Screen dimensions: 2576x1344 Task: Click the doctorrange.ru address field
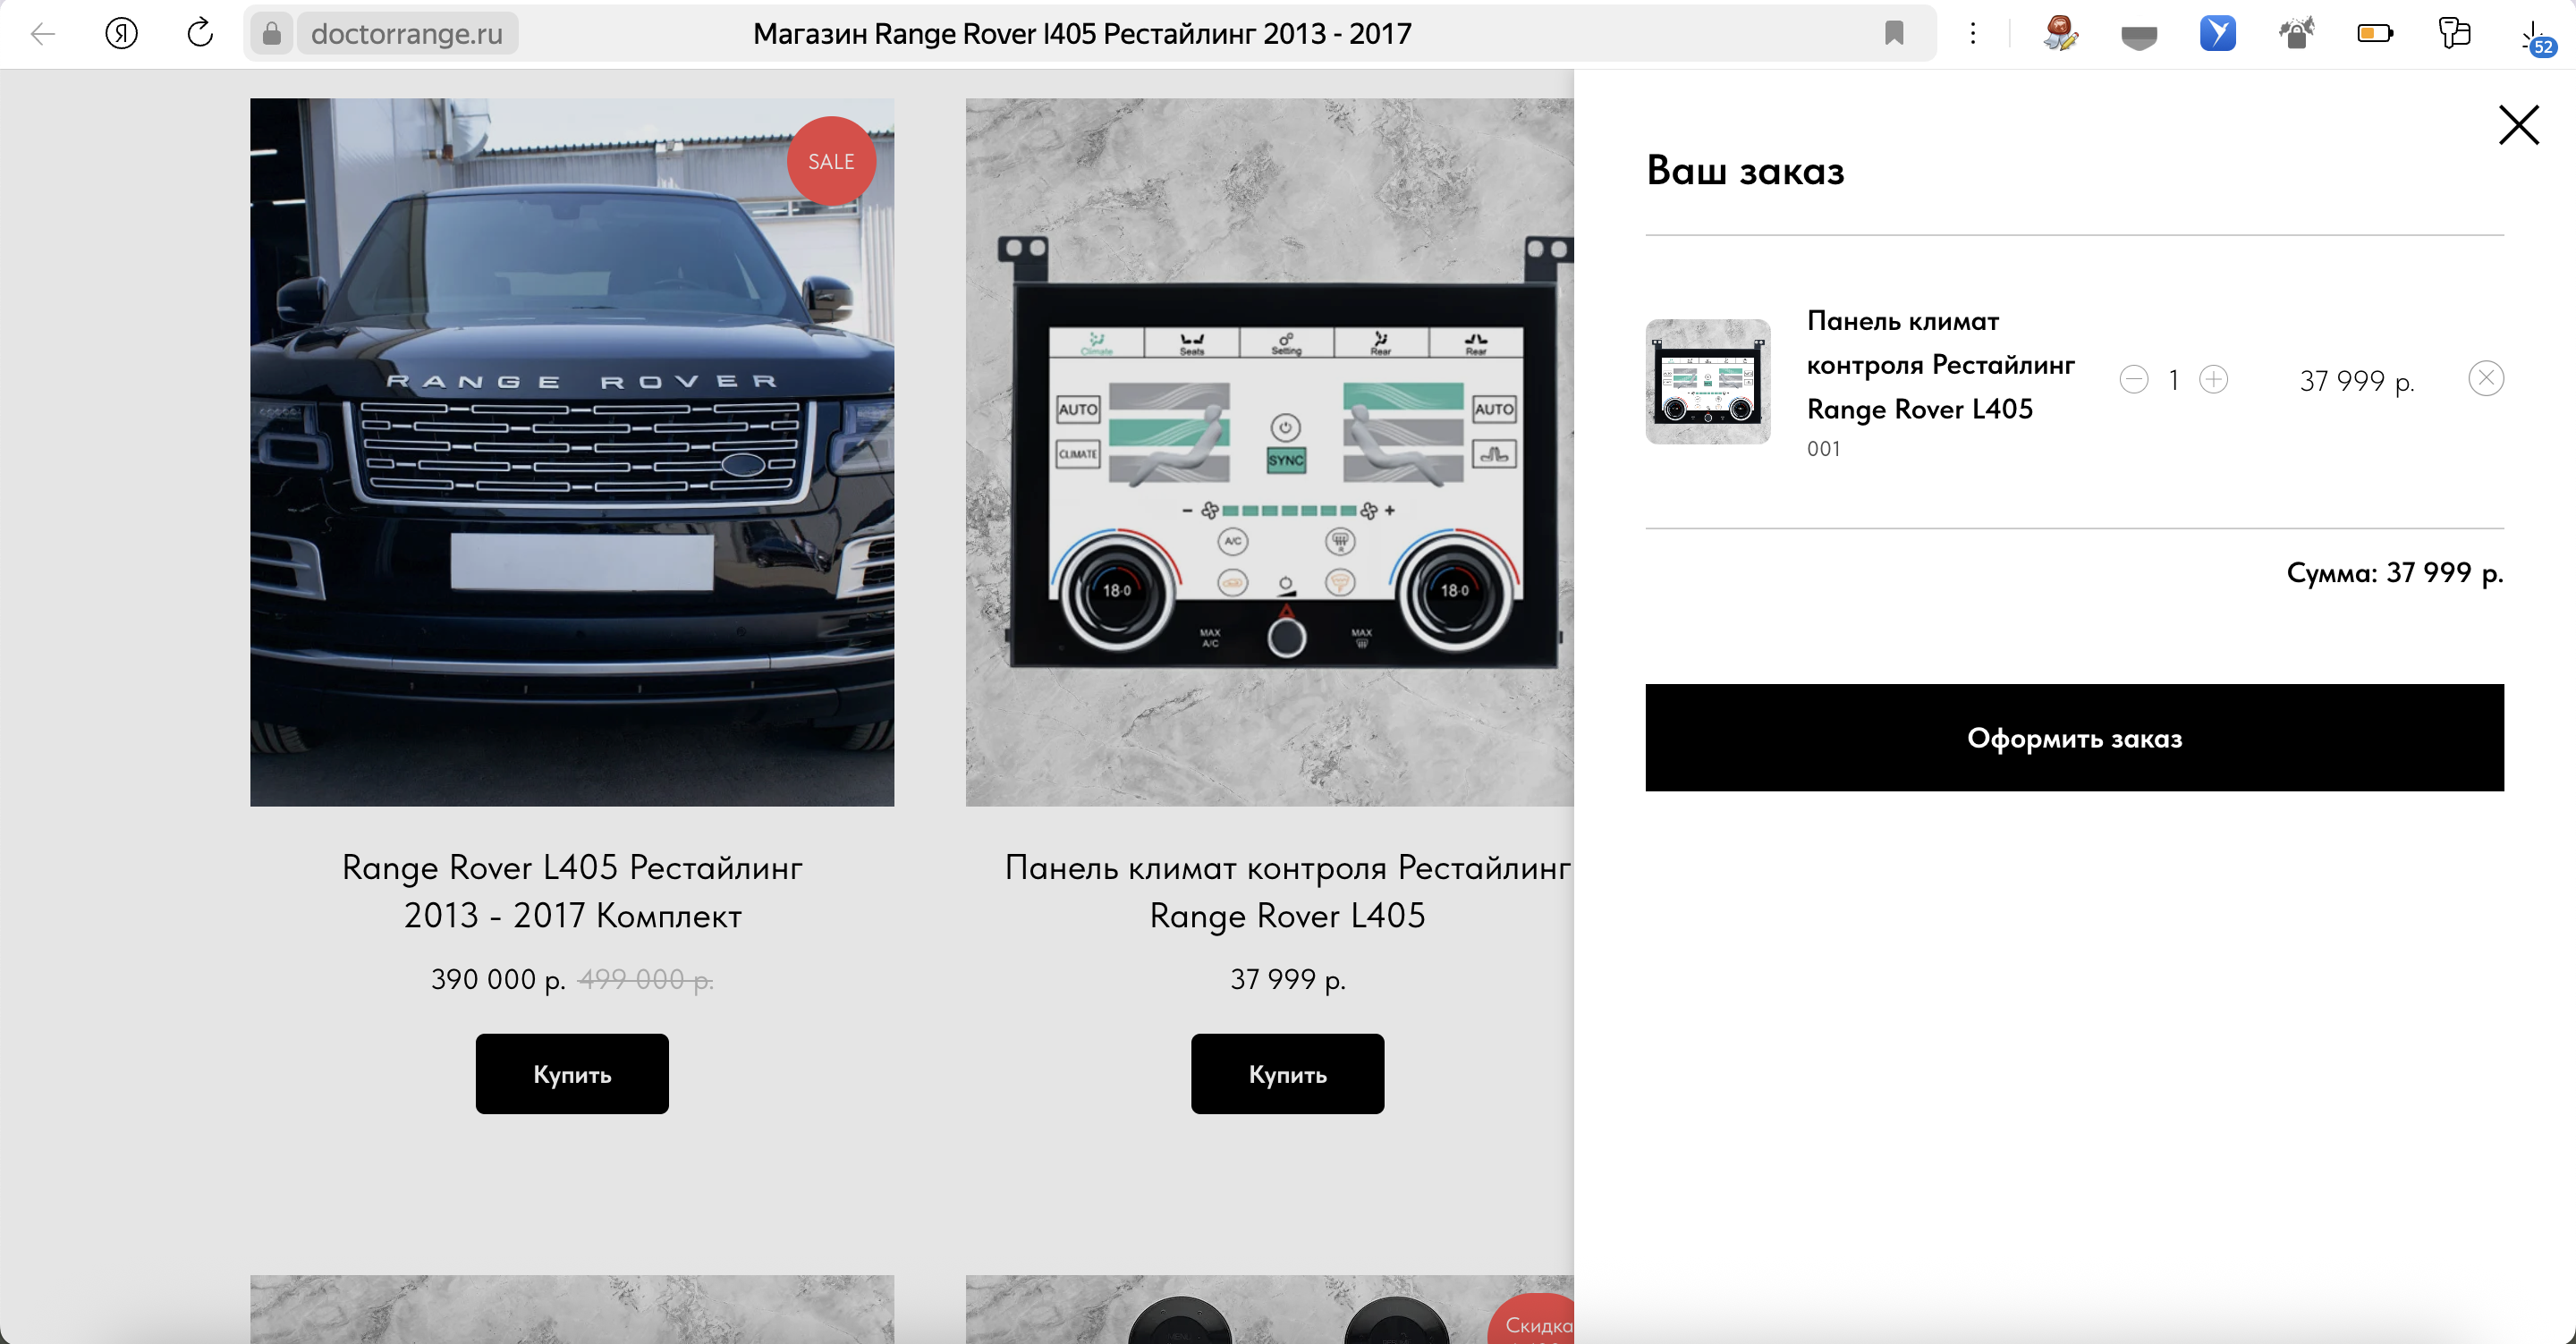407,34
